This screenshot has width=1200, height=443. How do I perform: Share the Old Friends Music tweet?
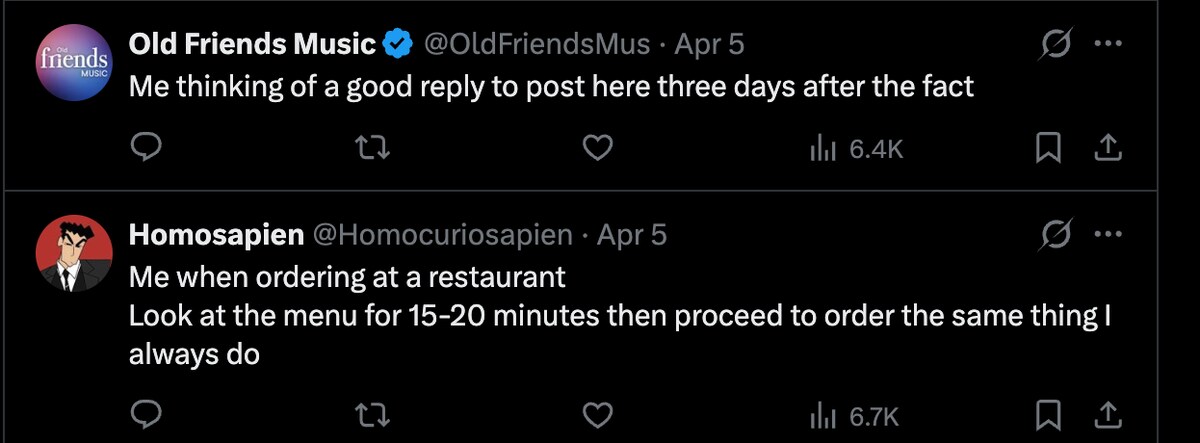click(x=1107, y=149)
